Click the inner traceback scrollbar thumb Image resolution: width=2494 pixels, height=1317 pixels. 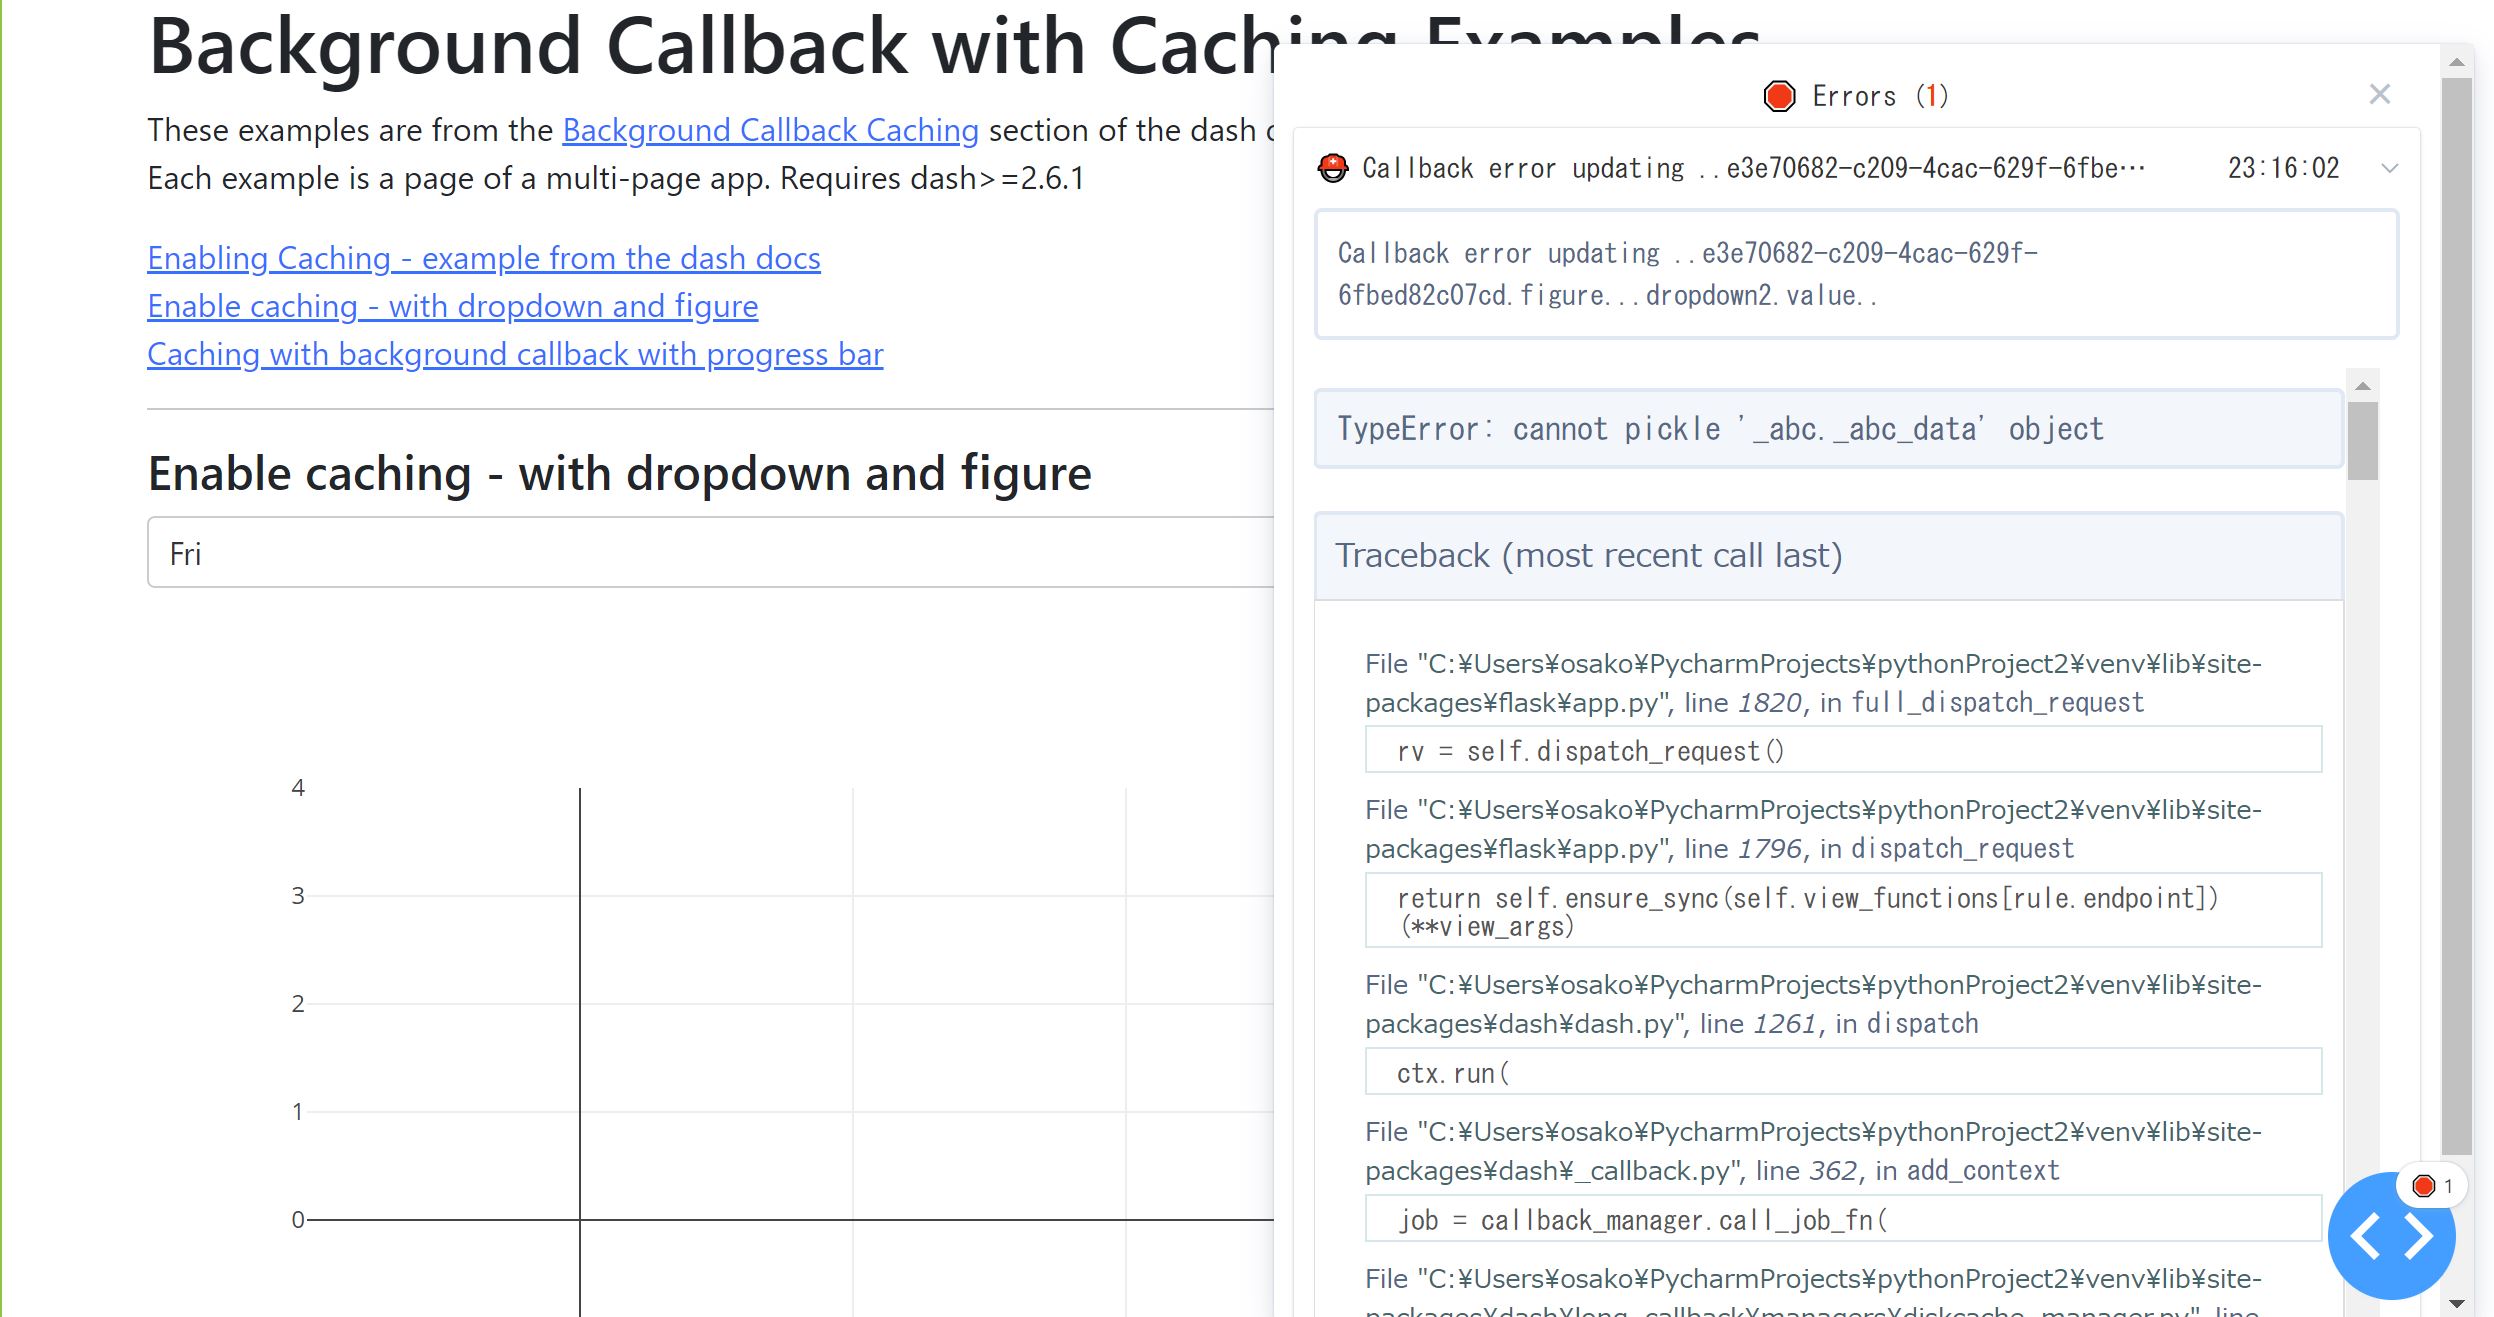(2363, 440)
